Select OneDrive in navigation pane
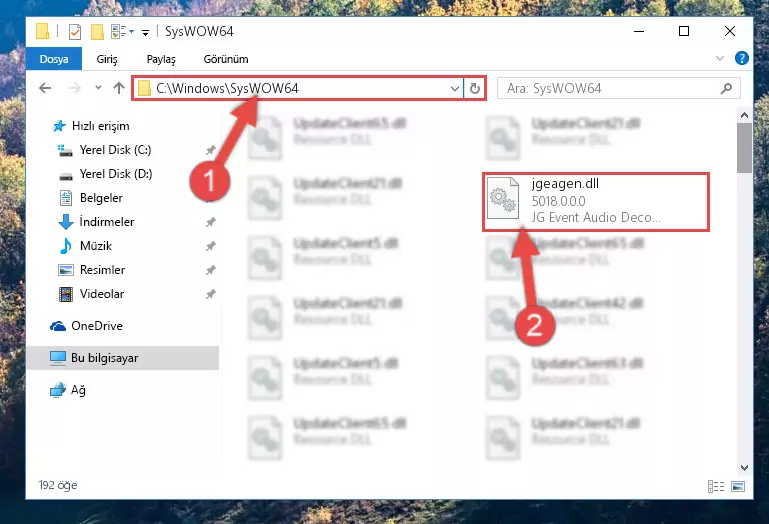 click(86, 326)
